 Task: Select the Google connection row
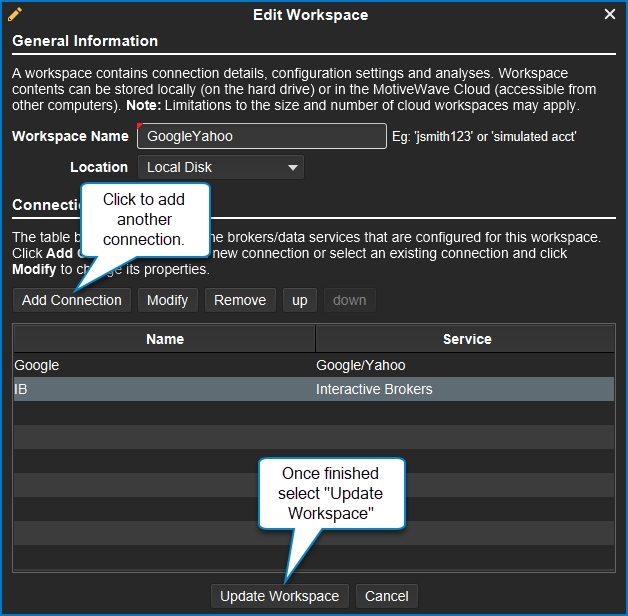[x=314, y=365]
